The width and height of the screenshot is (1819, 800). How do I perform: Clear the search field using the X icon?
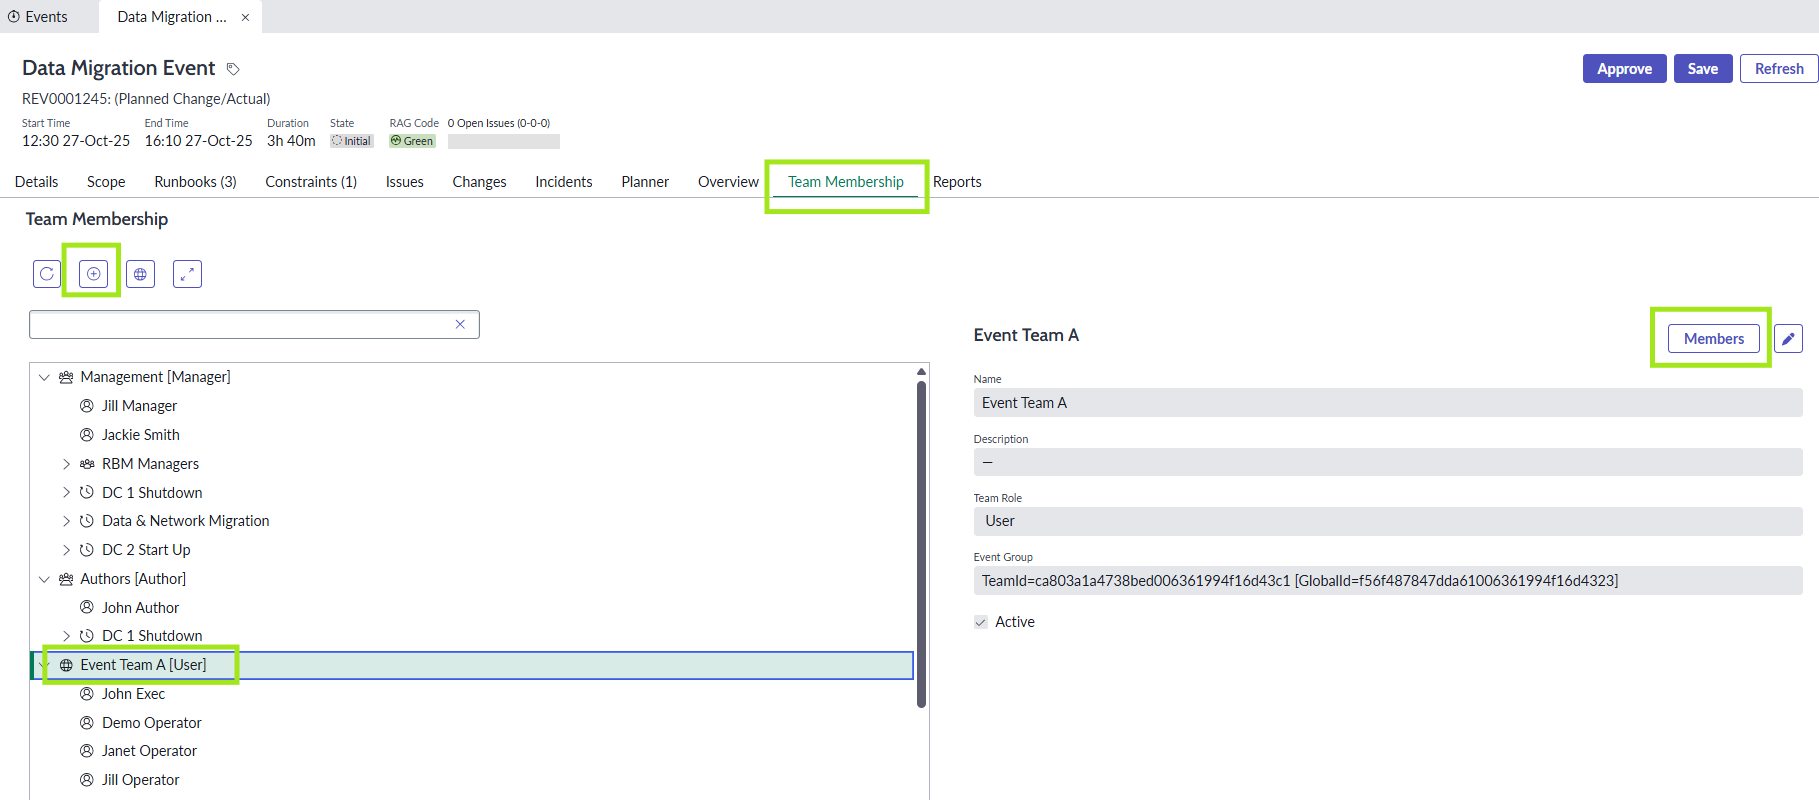(x=460, y=324)
